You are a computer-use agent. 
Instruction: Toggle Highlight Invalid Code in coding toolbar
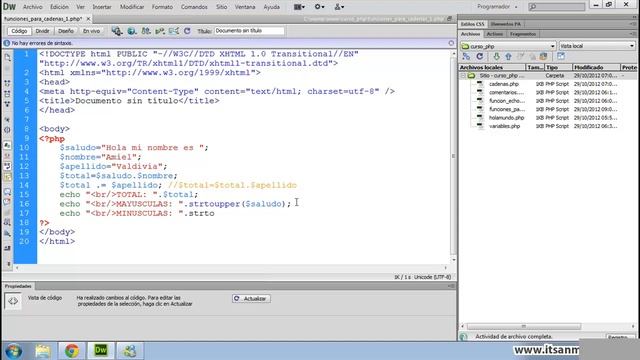pos(7,156)
